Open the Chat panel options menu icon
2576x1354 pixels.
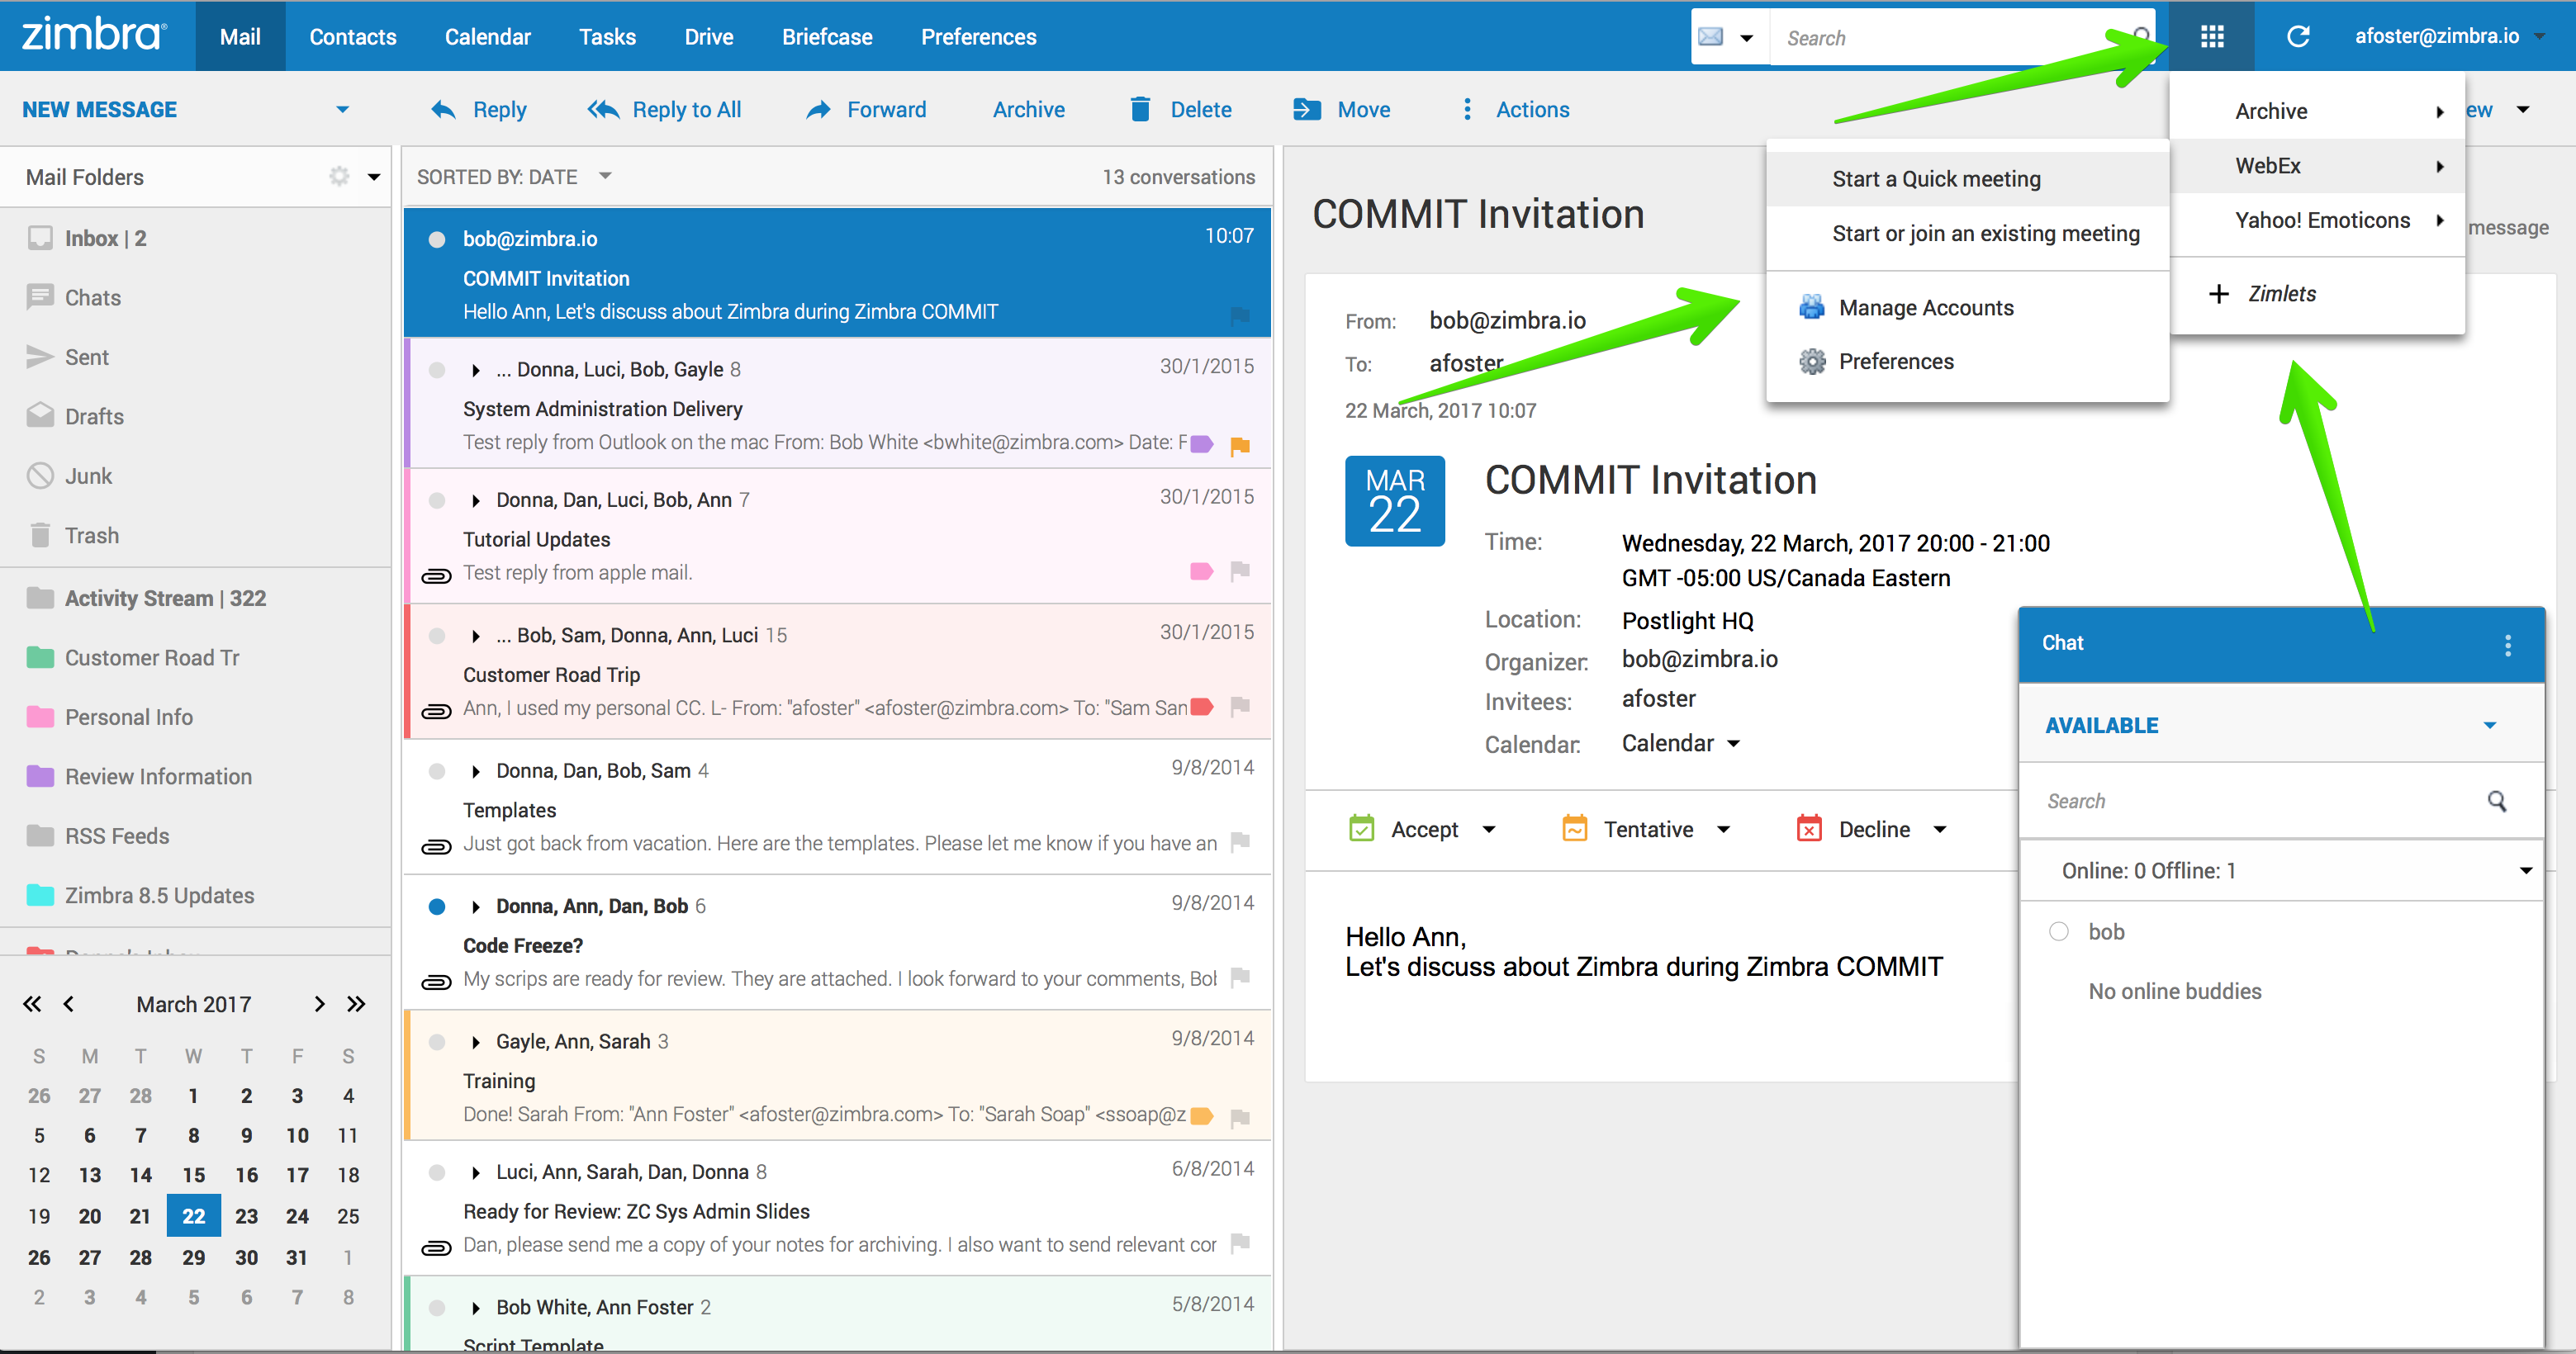[x=2508, y=644]
